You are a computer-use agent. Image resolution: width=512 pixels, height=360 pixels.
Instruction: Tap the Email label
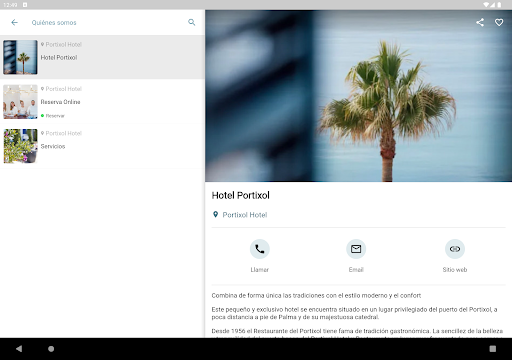[356, 270]
